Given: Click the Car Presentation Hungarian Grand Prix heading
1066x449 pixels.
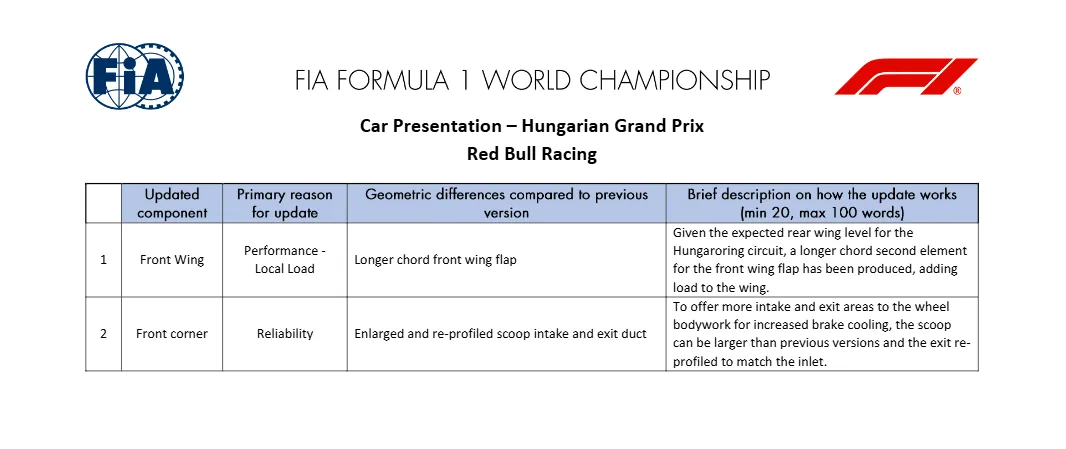Looking at the screenshot, I should pos(532,126).
